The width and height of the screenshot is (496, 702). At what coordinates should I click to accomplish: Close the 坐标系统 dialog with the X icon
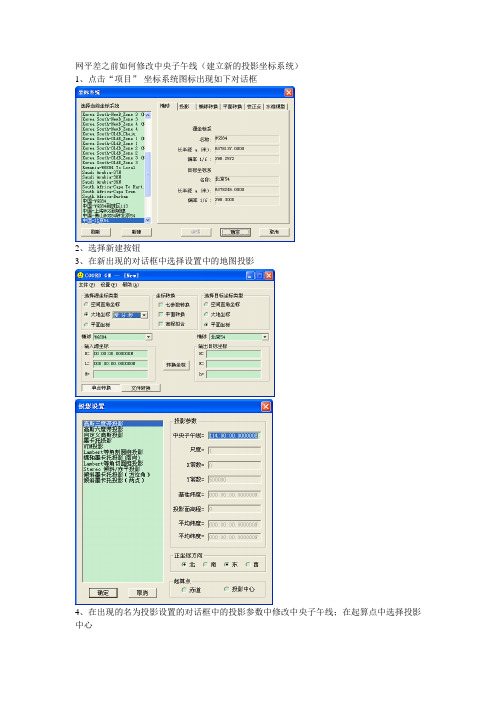click(x=289, y=92)
